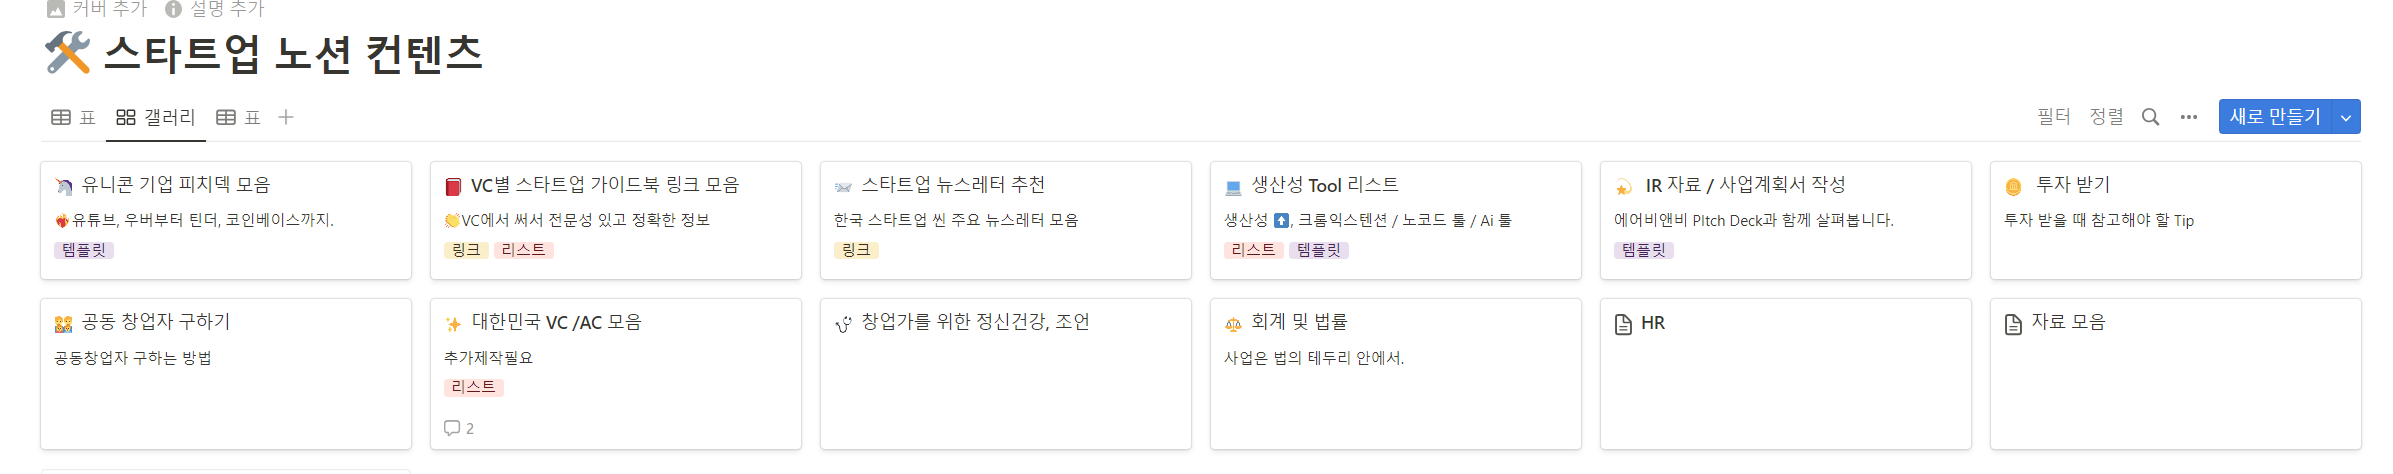Open the 스타트업 뉴스레터 추천 card
Image resolution: width=2393 pixels, height=474 pixels.
point(1005,220)
